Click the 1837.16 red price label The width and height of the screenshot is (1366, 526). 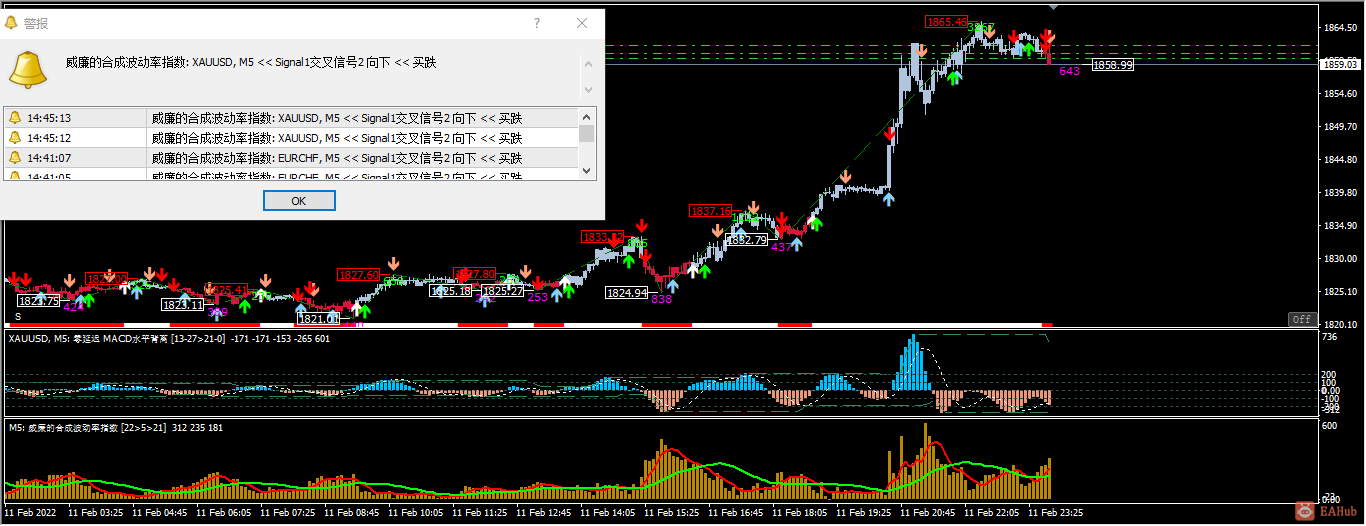click(710, 211)
